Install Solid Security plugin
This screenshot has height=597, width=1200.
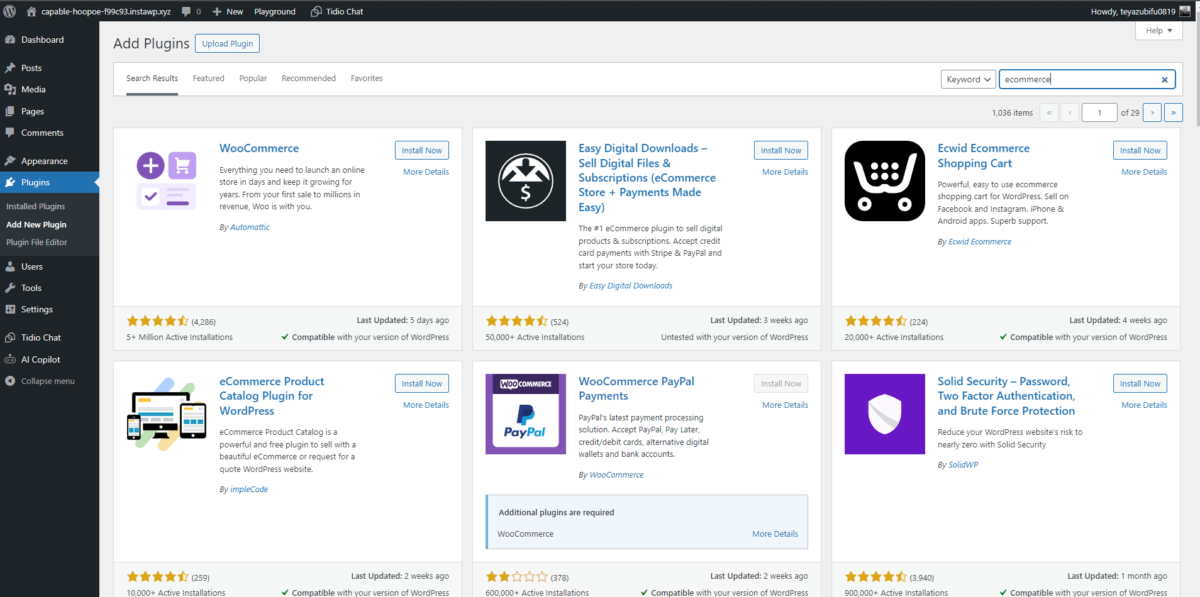[x=1140, y=383]
